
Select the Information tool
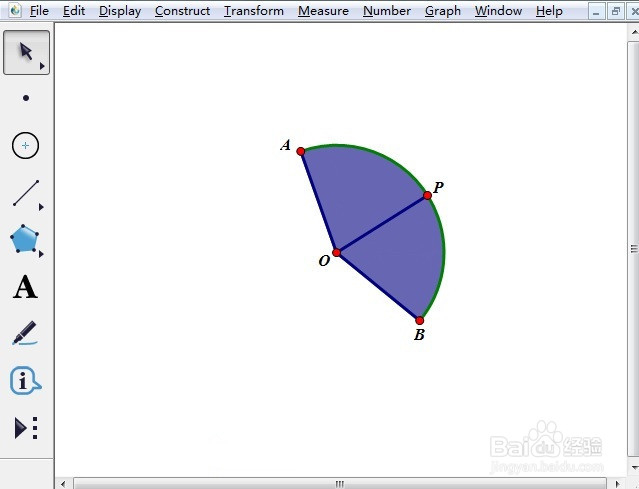[25, 381]
